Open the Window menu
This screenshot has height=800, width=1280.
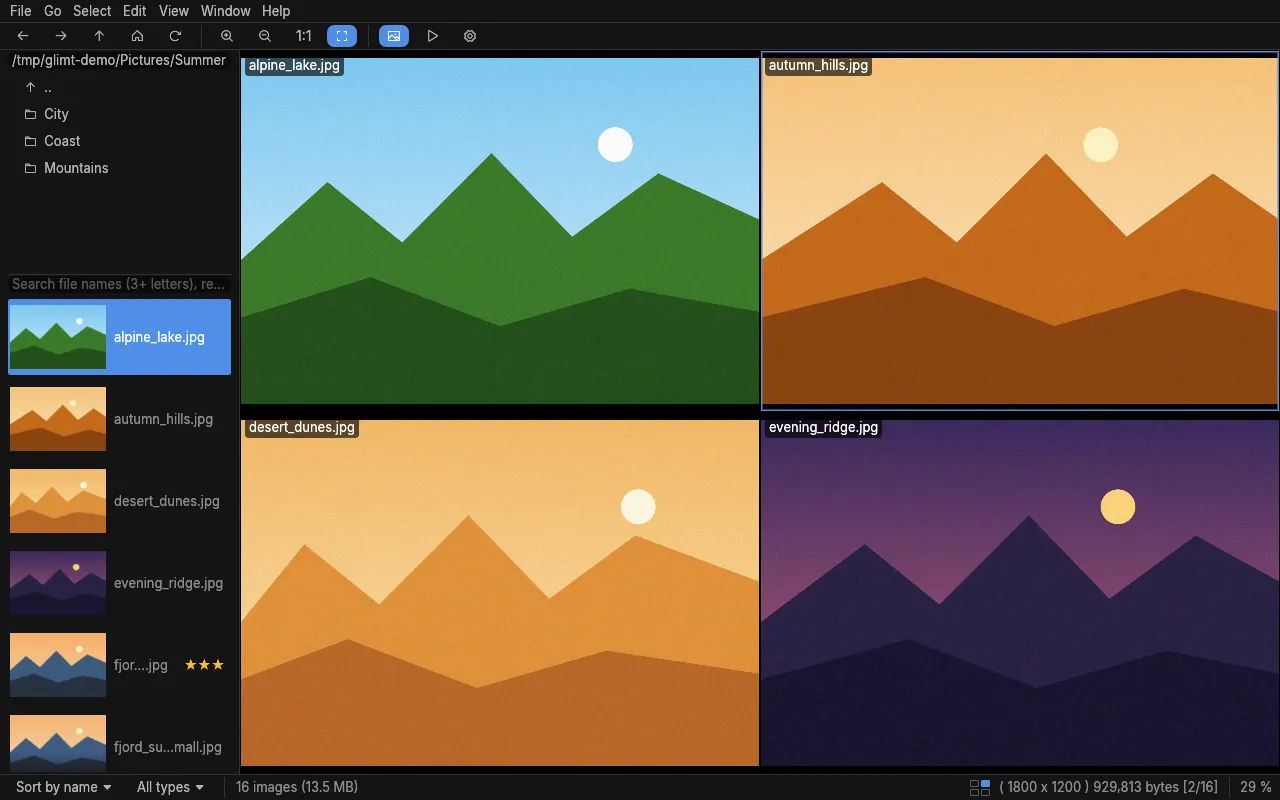[x=226, y=11]
